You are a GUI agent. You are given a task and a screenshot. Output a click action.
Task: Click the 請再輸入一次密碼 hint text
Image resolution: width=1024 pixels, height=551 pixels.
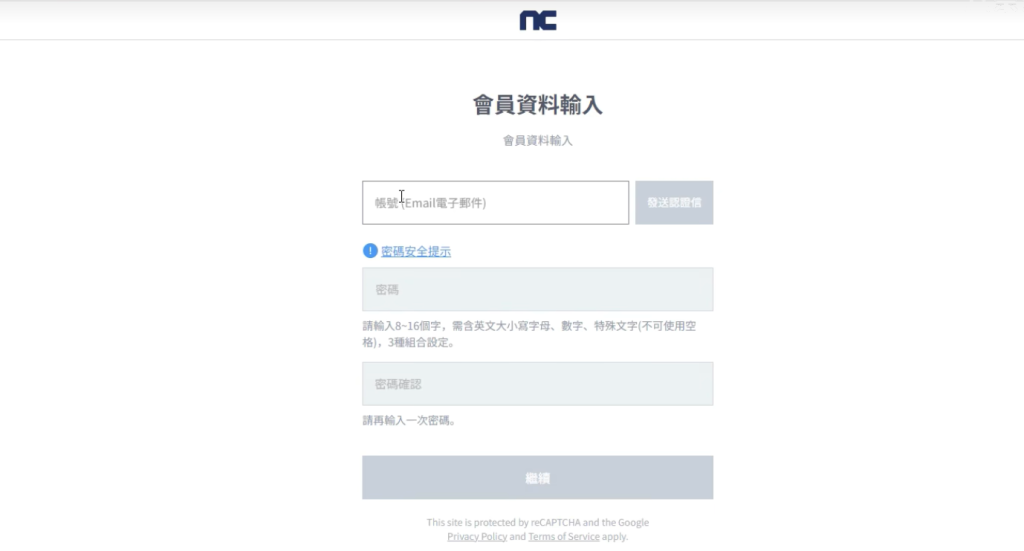[409, 421]
